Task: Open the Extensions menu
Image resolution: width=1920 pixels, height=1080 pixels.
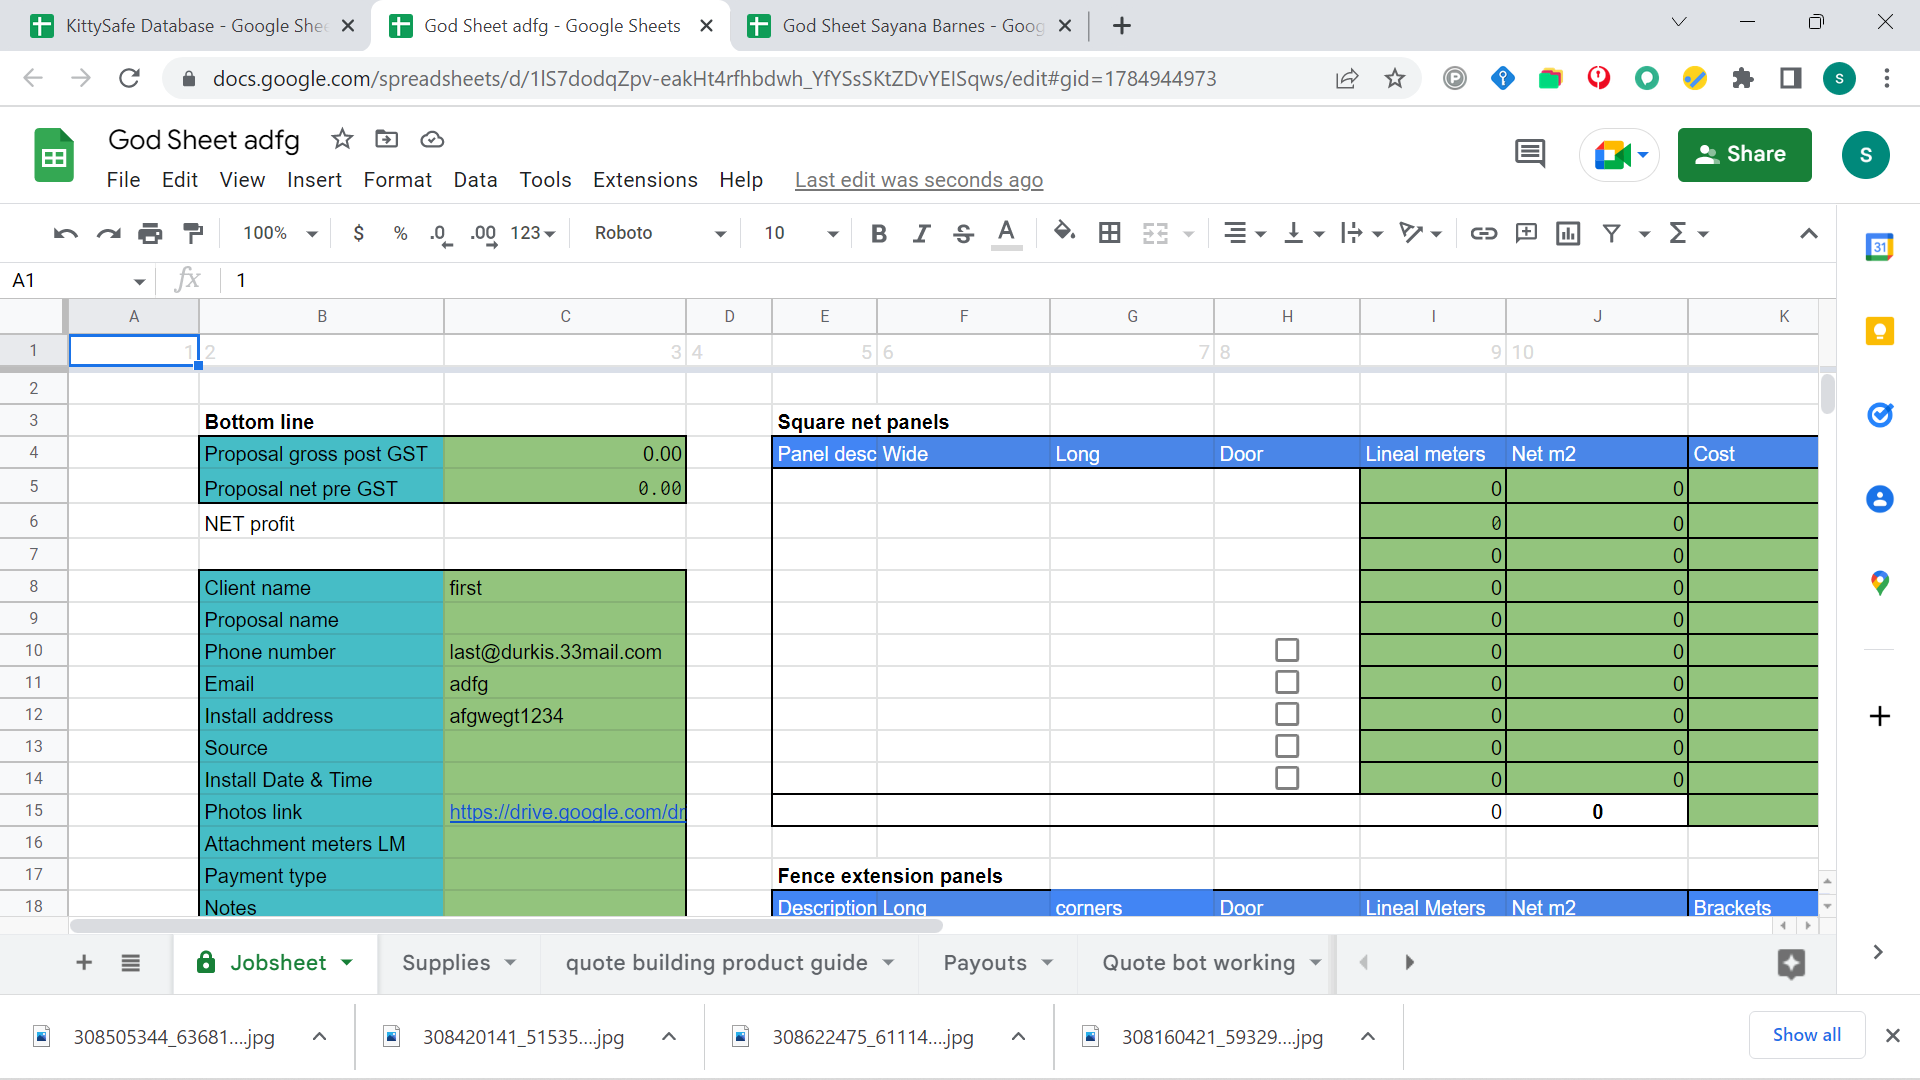Action: point(645,180)
